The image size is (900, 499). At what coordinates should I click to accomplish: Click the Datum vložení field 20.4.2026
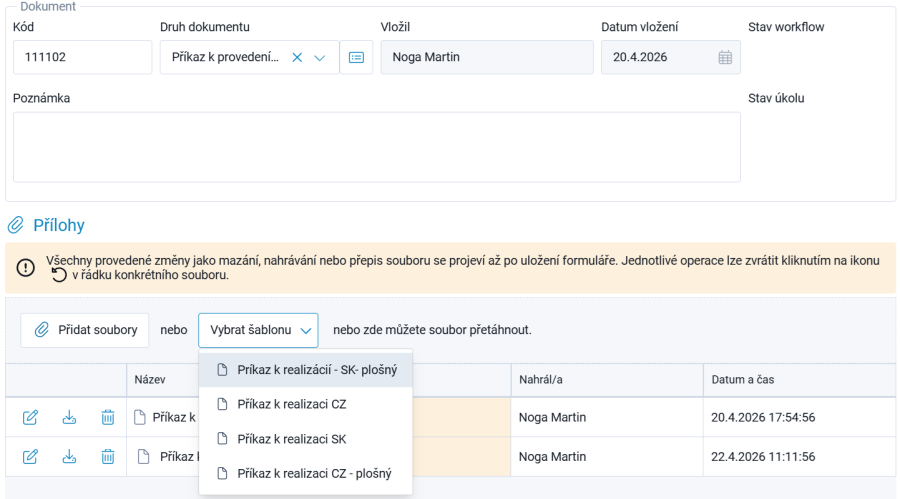670,57
